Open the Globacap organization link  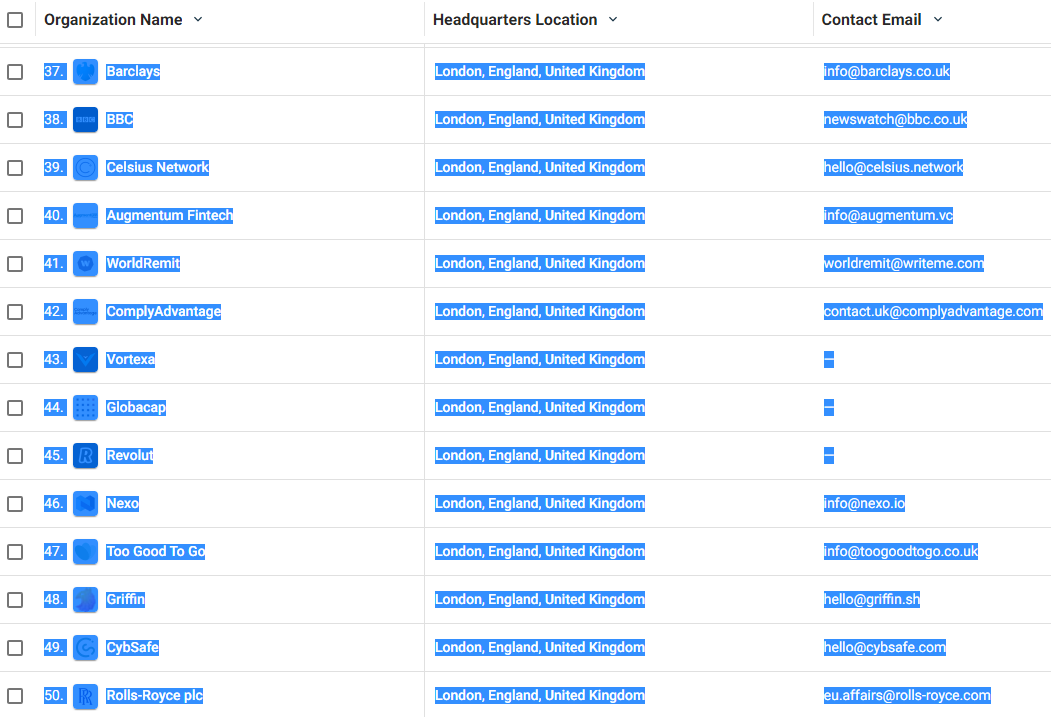coord(136,407)
